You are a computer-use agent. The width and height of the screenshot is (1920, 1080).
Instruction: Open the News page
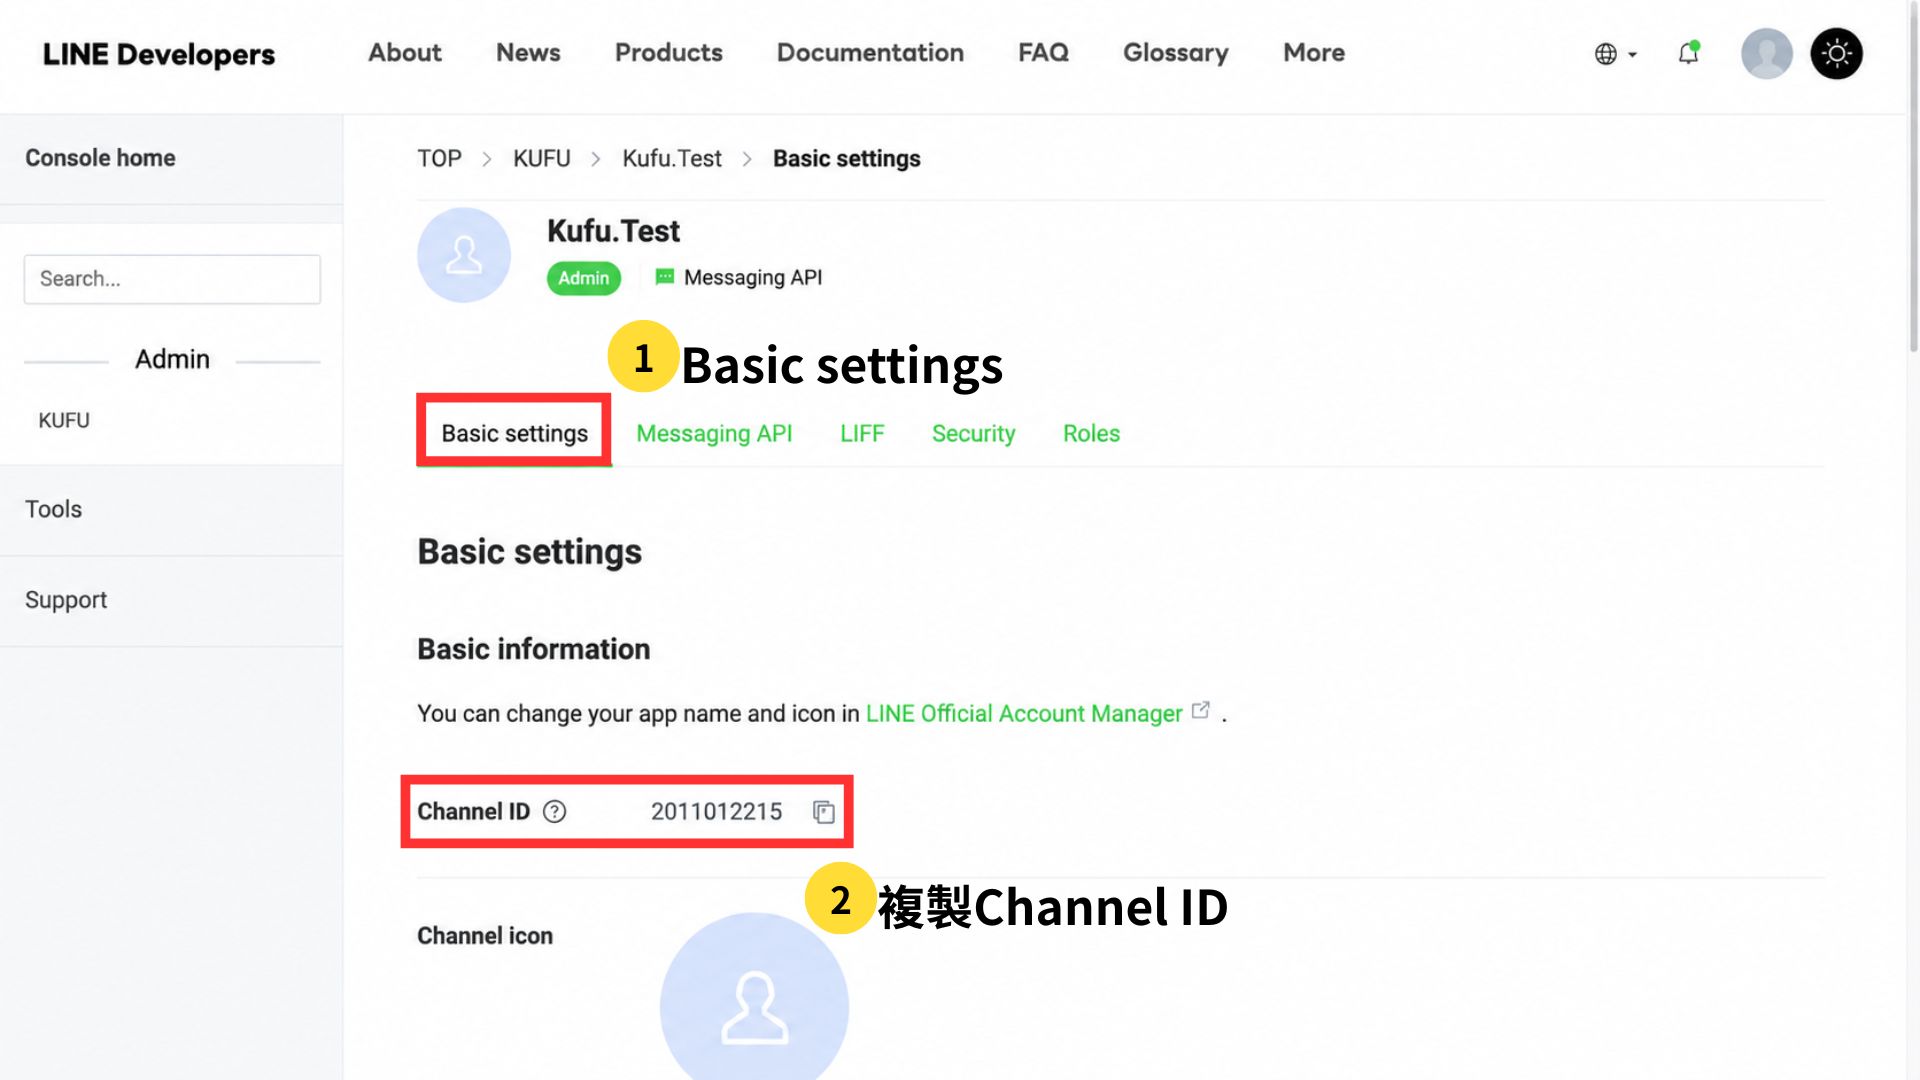[528, 53]
